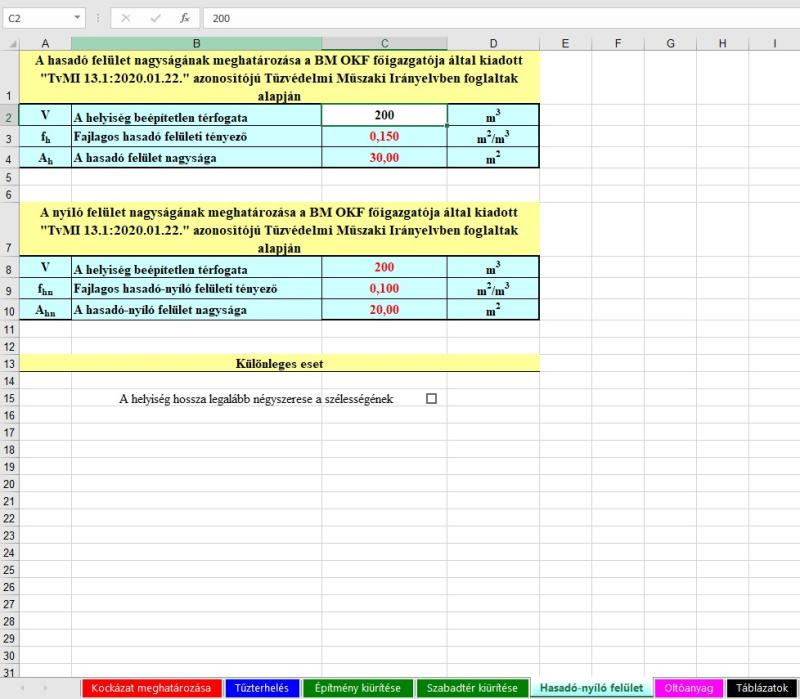Image resolution: width=800 pixels, height=699 pixels.
Task: Select row 5 header
Action: [x=9, y=177]
